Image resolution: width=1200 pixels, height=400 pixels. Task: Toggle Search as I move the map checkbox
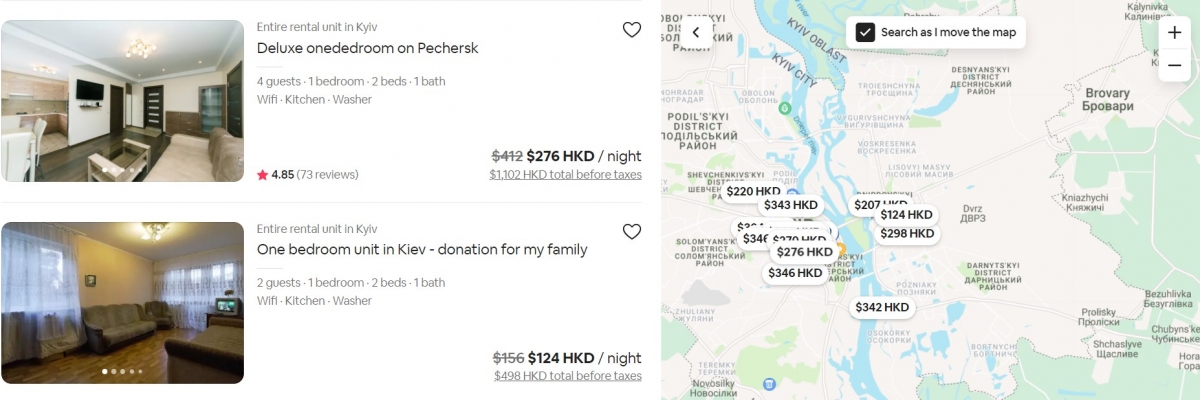(866, 32)
